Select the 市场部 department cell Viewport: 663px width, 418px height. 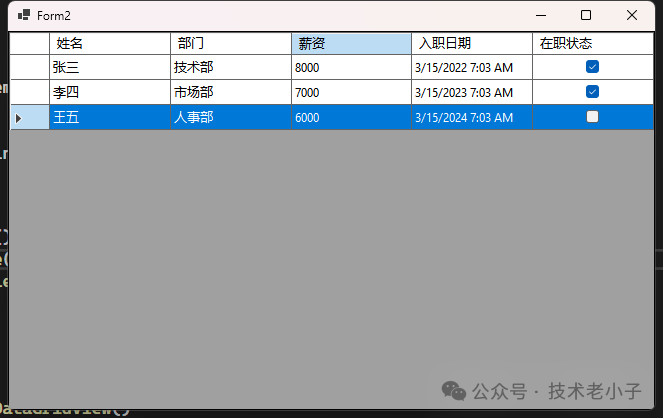point(231,92)
